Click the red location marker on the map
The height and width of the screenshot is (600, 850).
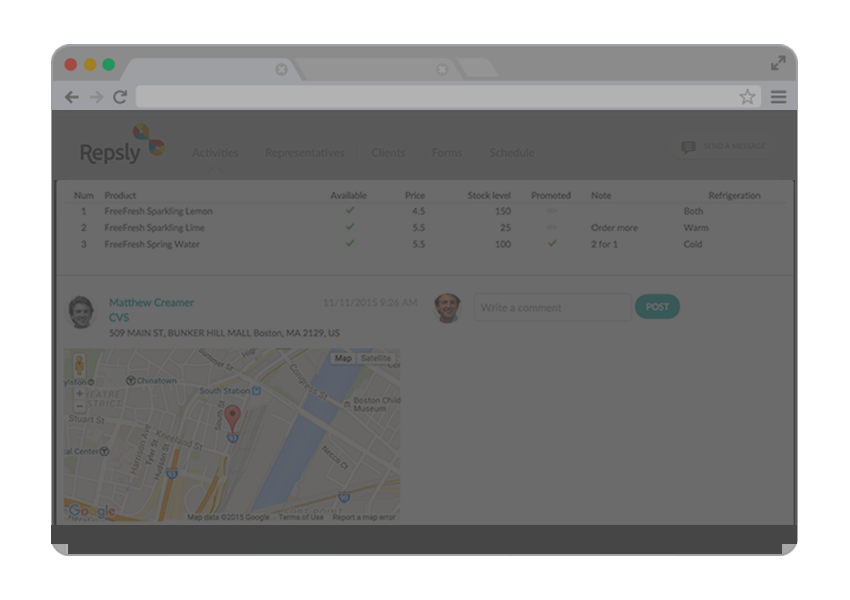(x=231, y=413)
